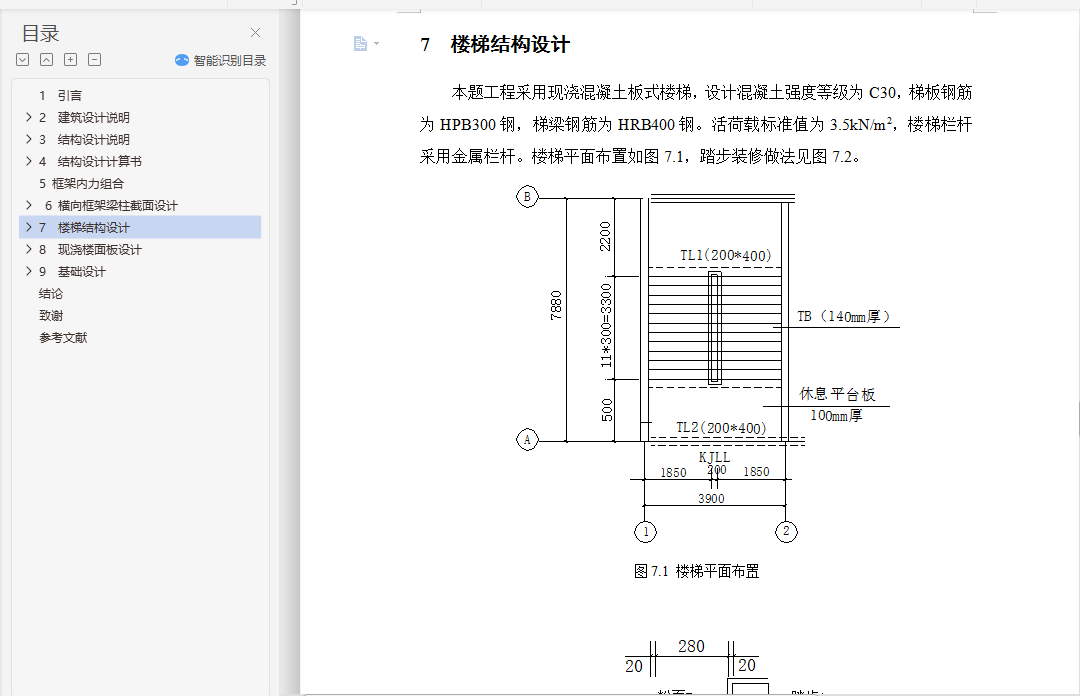Go to 8 现浇楼面板设计 in outline
The width and height of the screenshot is (1080, 696).
[x=90, y=249]
